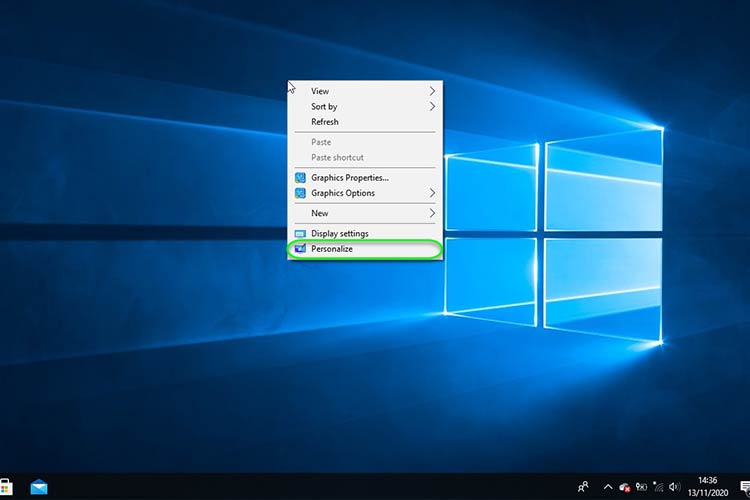
Task: Open the volume speaker tray icon
Action: click(x=674, y=487)
